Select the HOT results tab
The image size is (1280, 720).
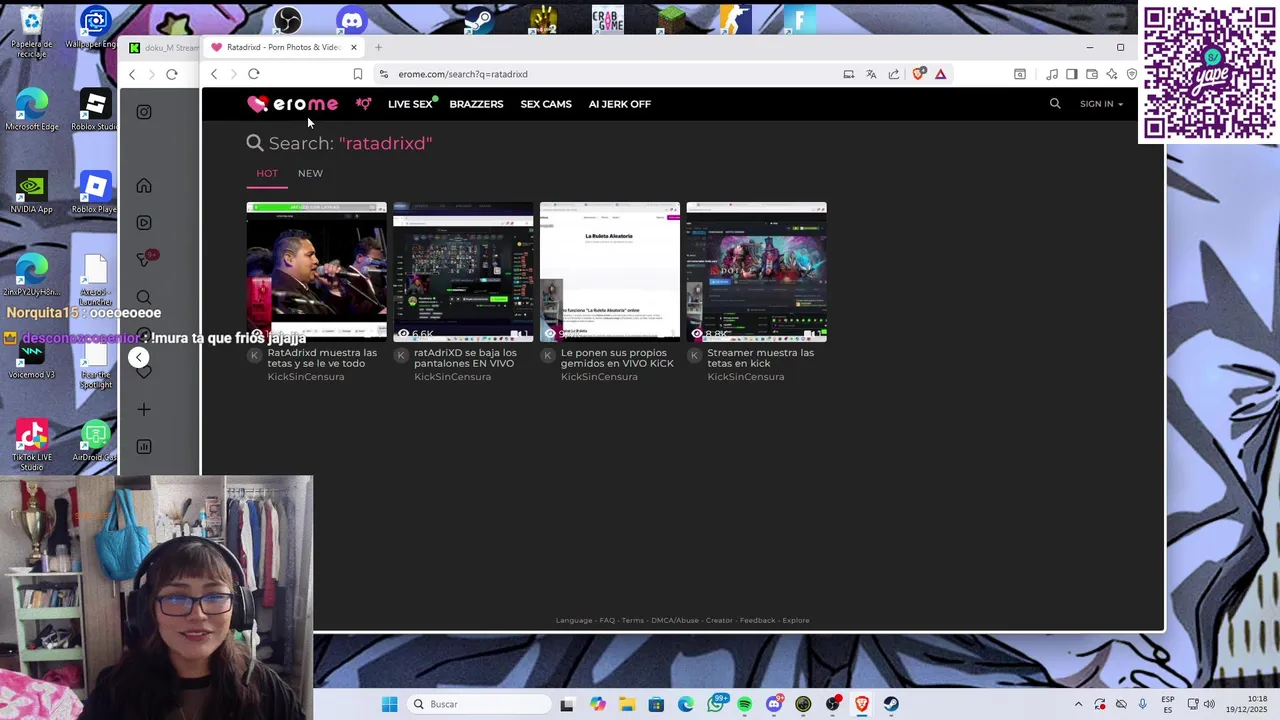267,174
